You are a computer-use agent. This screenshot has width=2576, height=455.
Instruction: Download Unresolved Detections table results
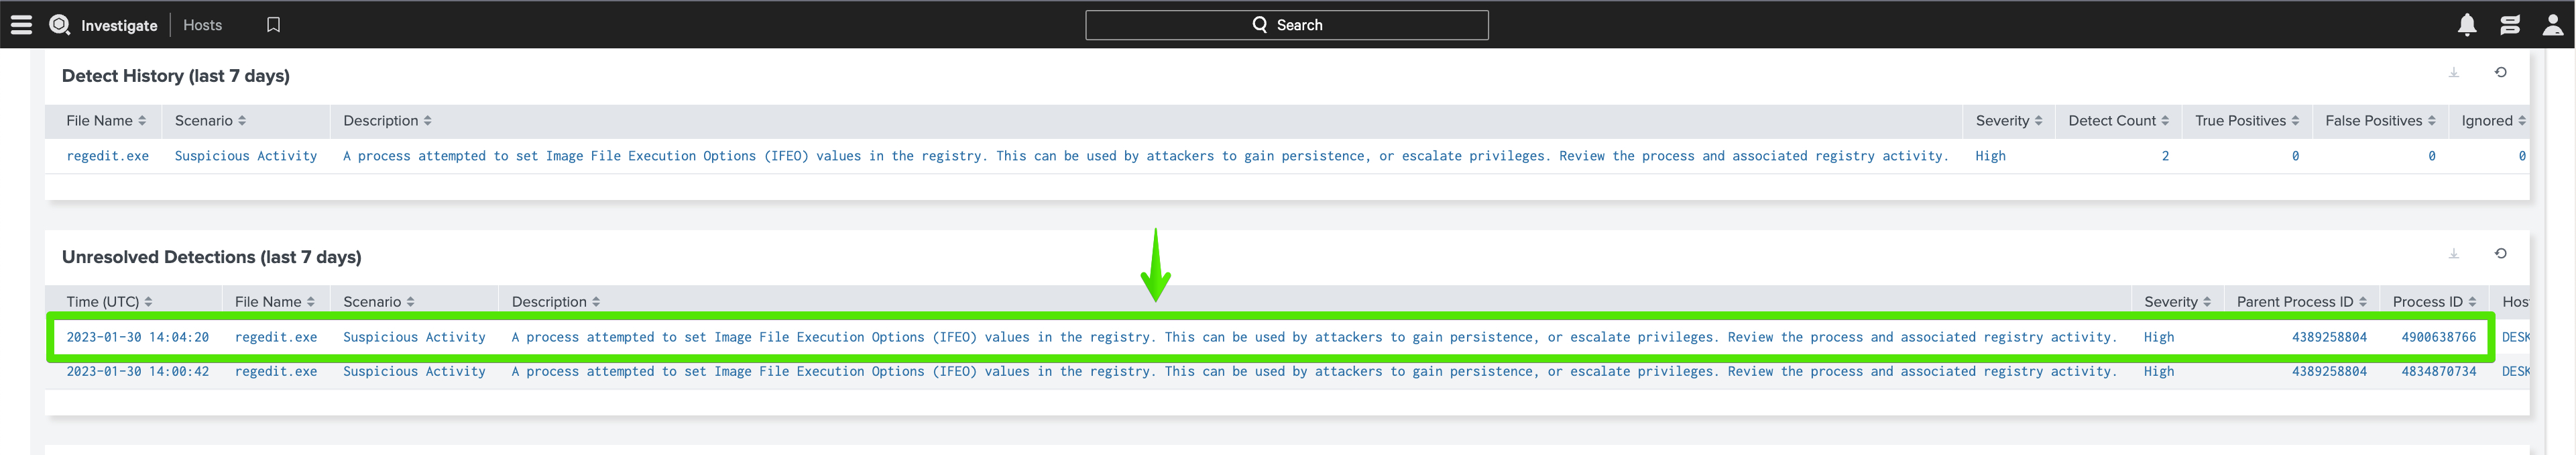pyautogui.click(x=2454, y=253)
